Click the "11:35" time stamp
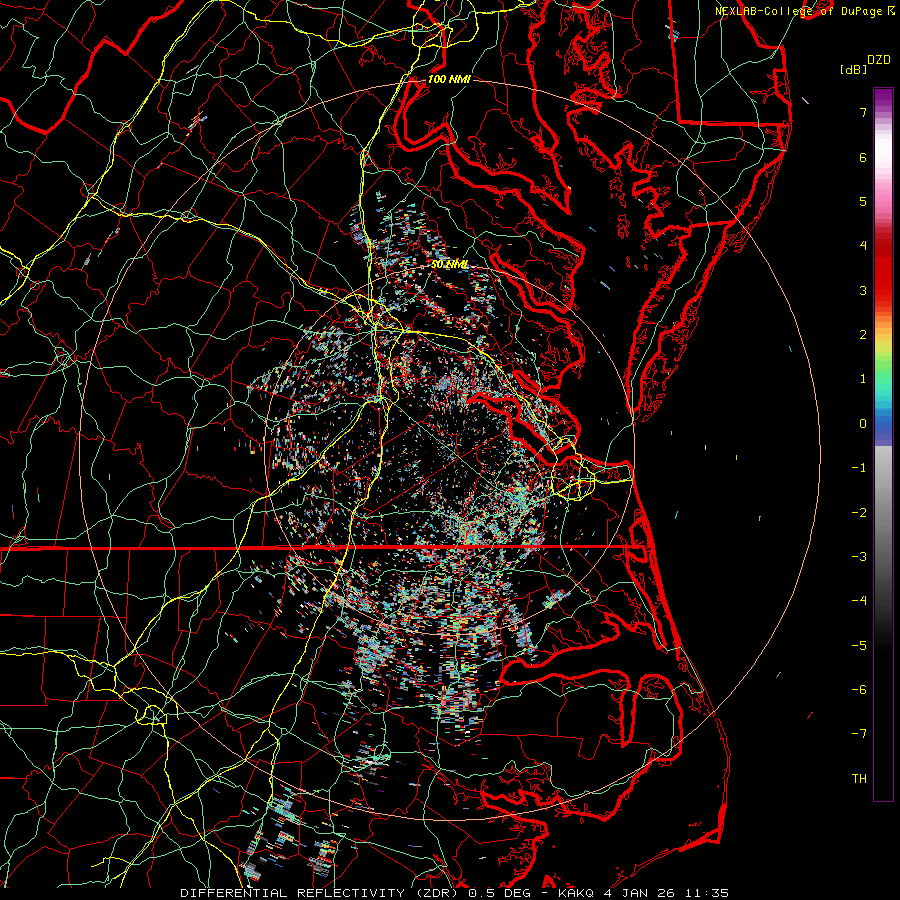This screenshot has width=900, height=900. click(709, 893)
